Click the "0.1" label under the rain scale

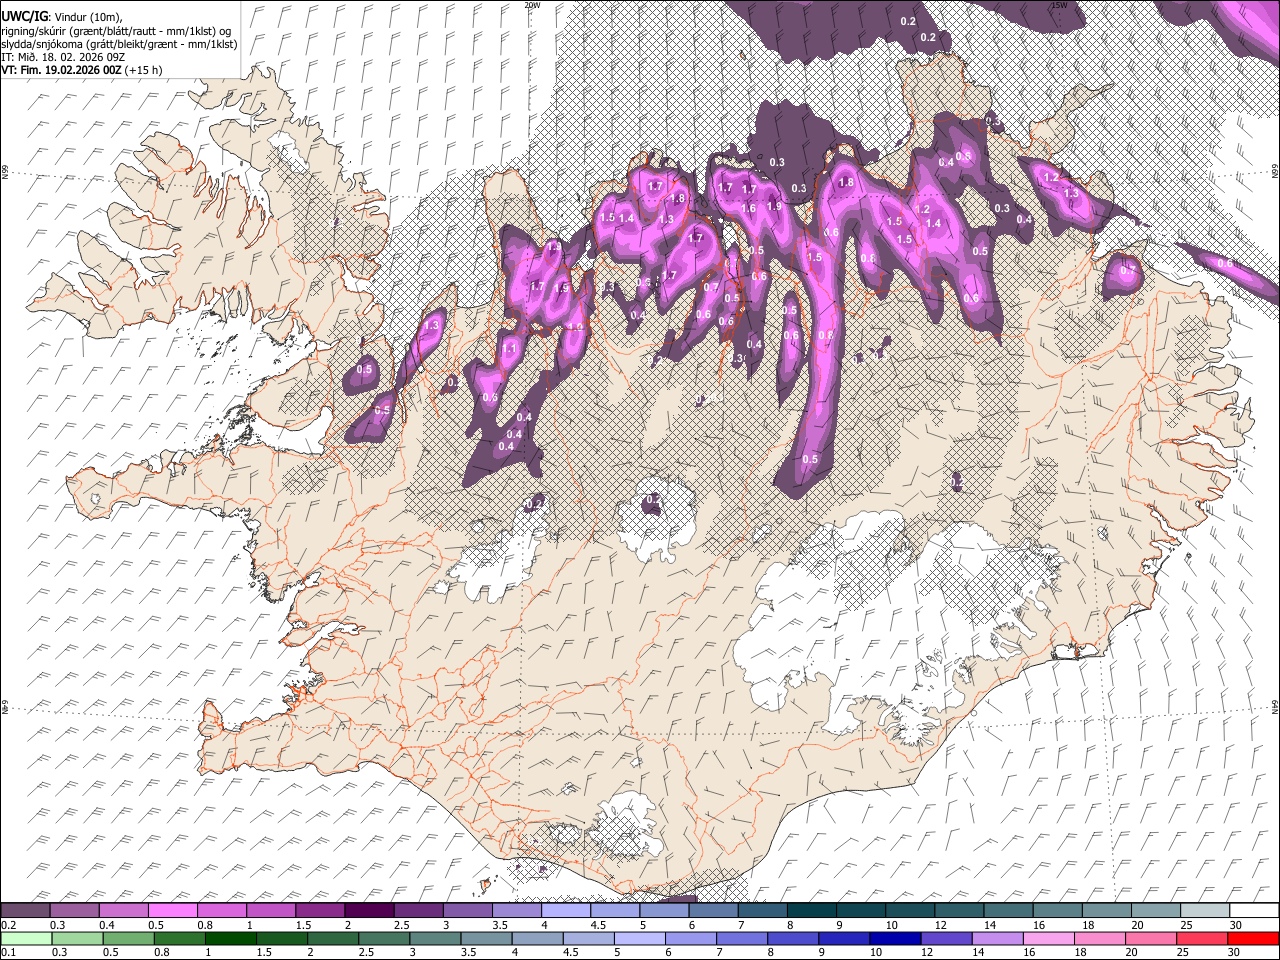(6, 952)
